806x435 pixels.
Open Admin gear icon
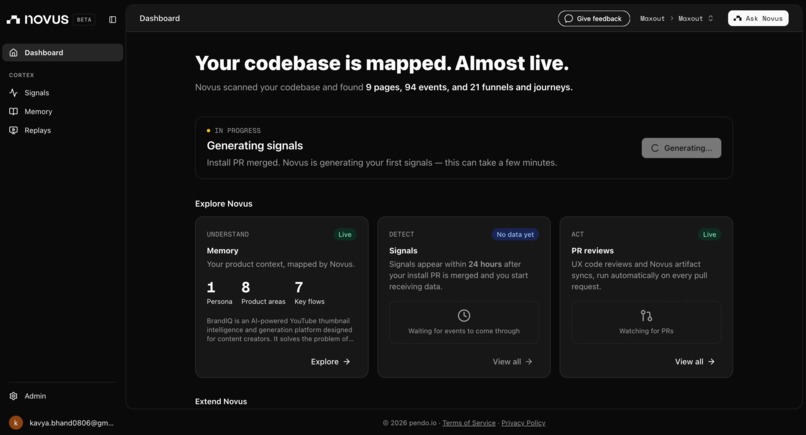13,396
